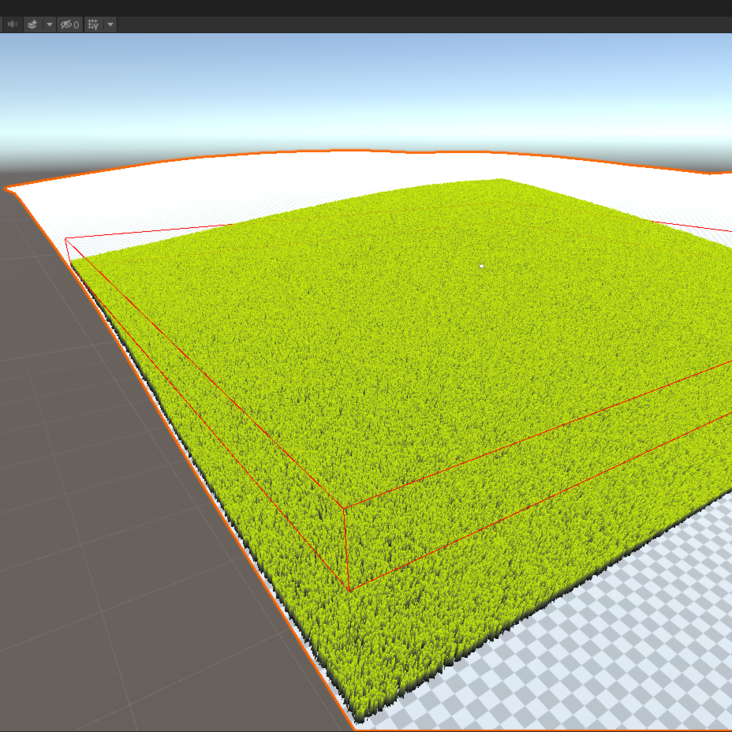Toggle the scene effects layers icon
Screen dimensions: 732x732
tap(32, 24)
